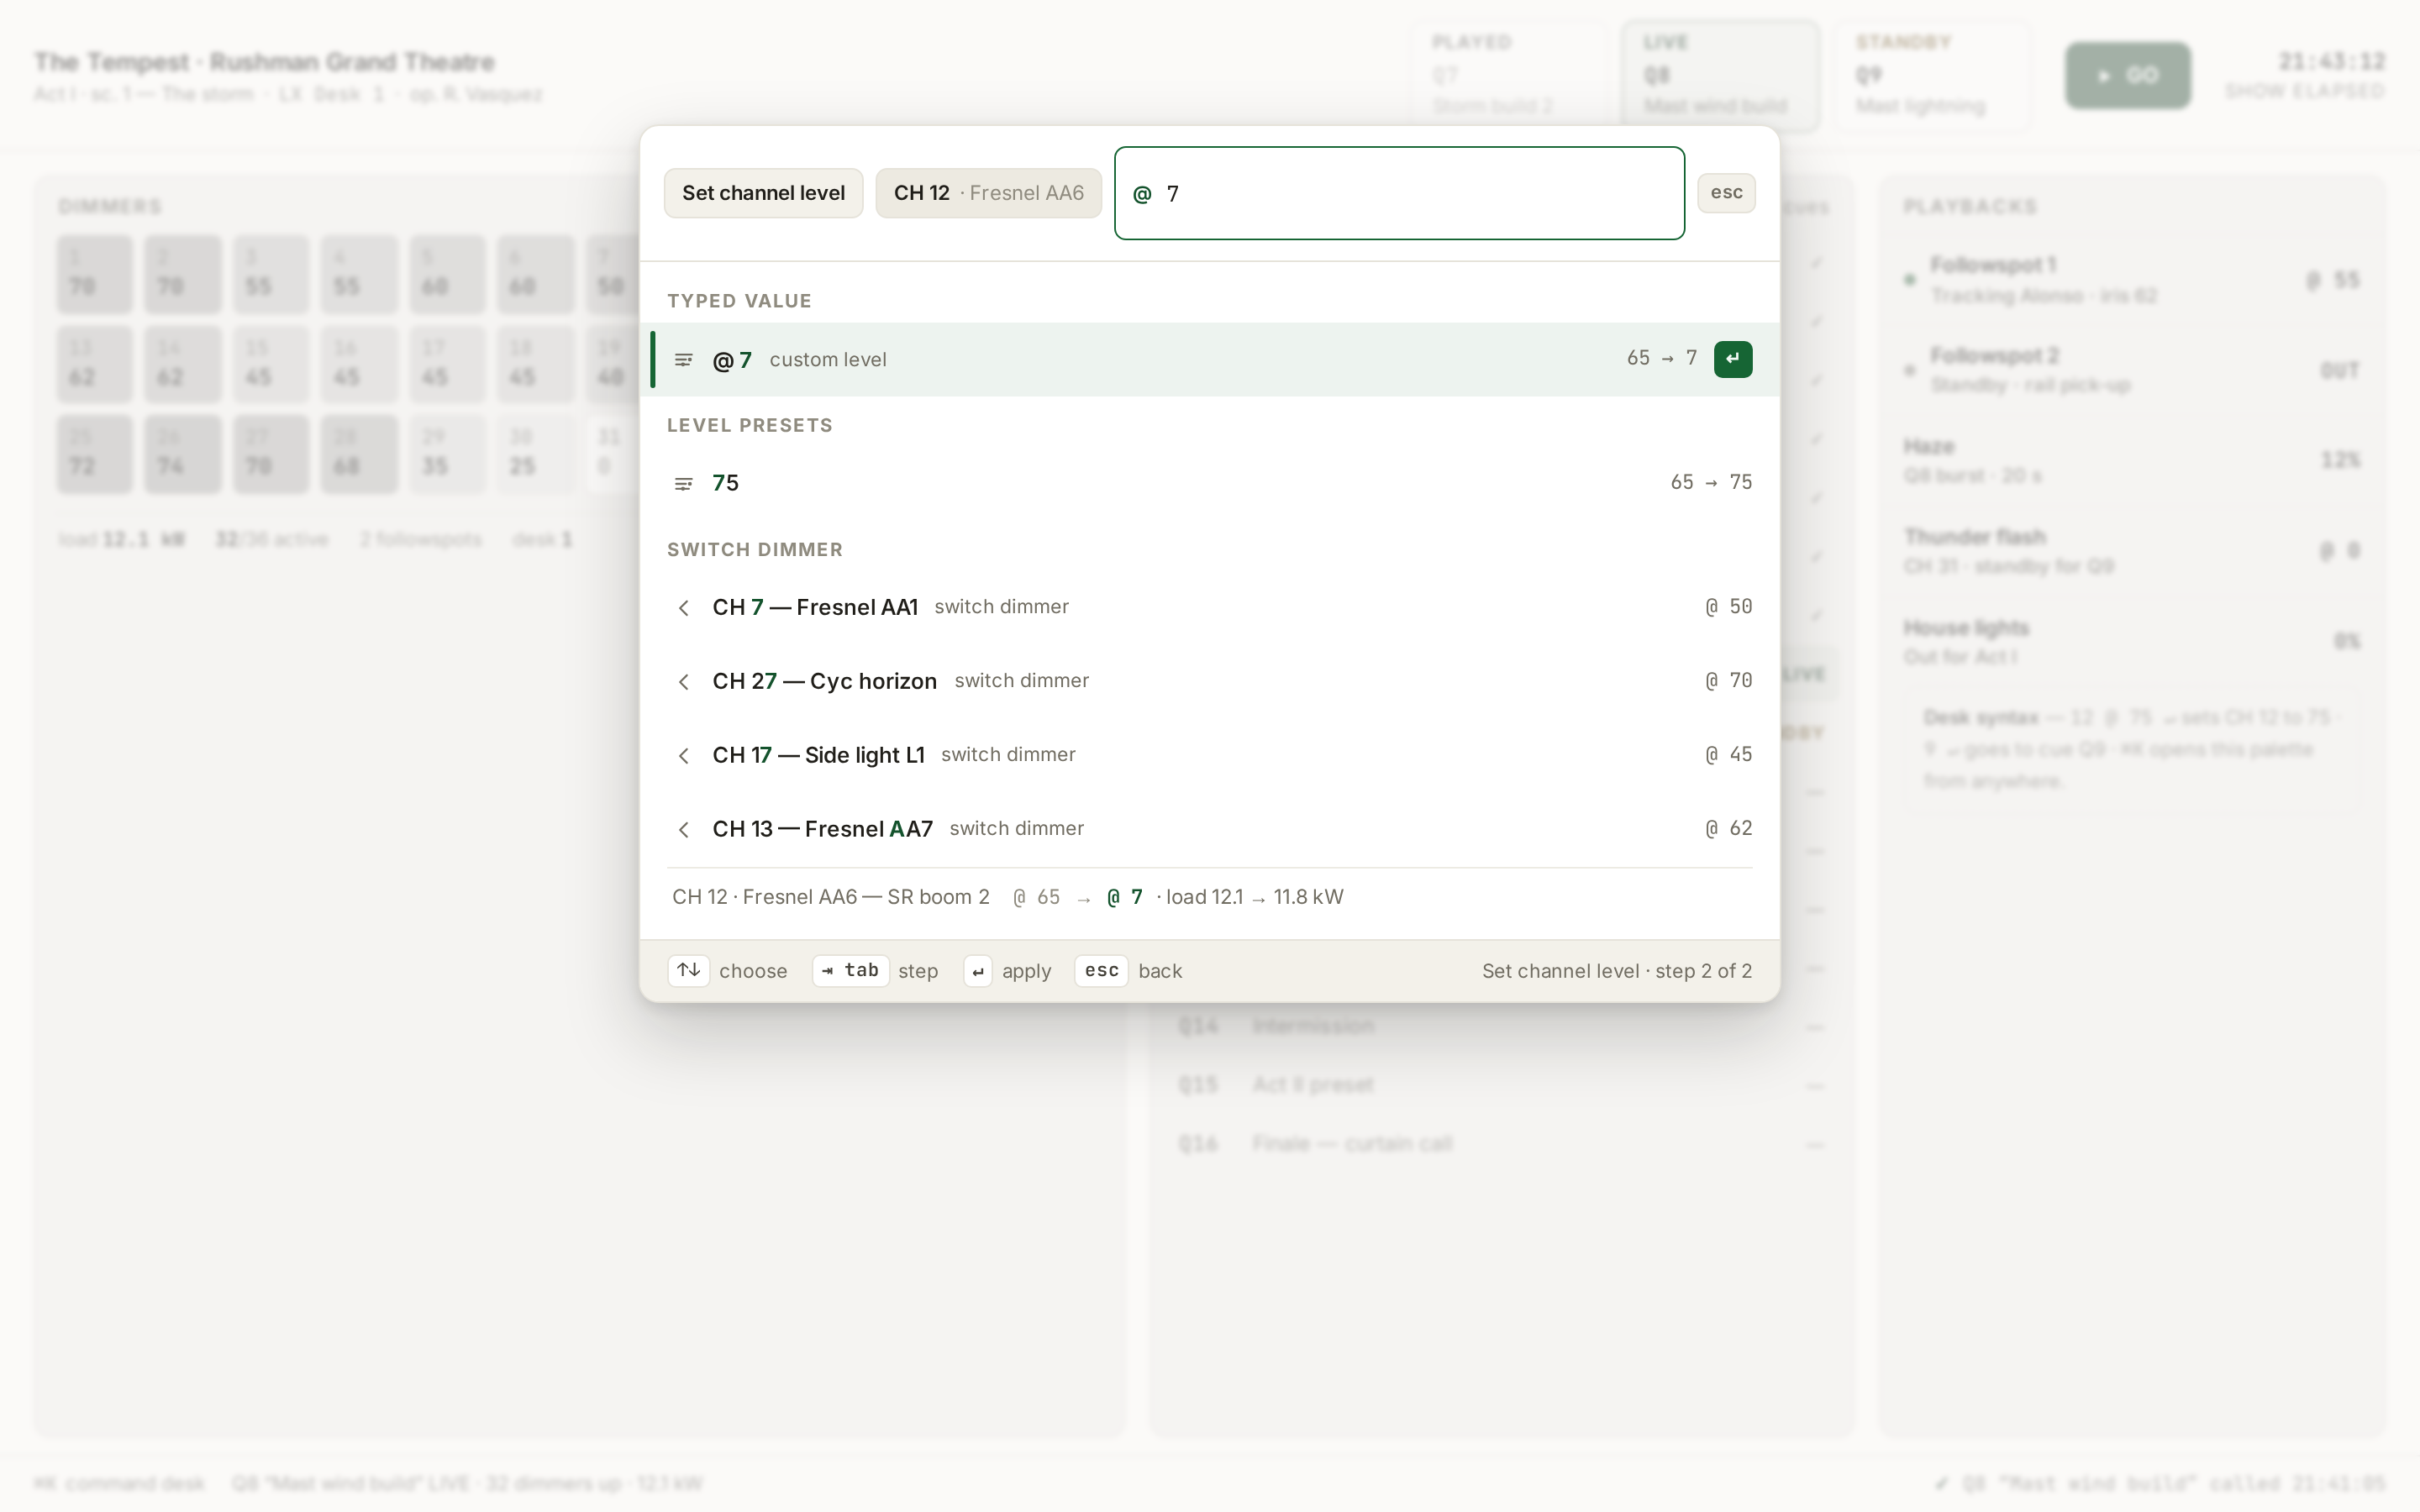This screenshot has width=2420, height=1512.
Task: Click the chevron beside CH 17 Side light L1
Action: point(683,756)
